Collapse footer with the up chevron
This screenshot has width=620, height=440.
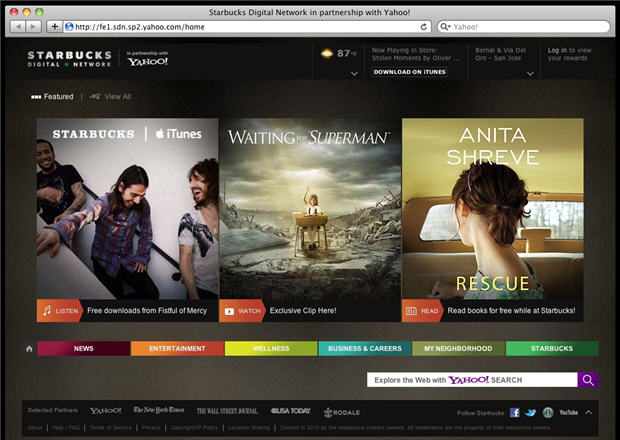pos(590,412)
